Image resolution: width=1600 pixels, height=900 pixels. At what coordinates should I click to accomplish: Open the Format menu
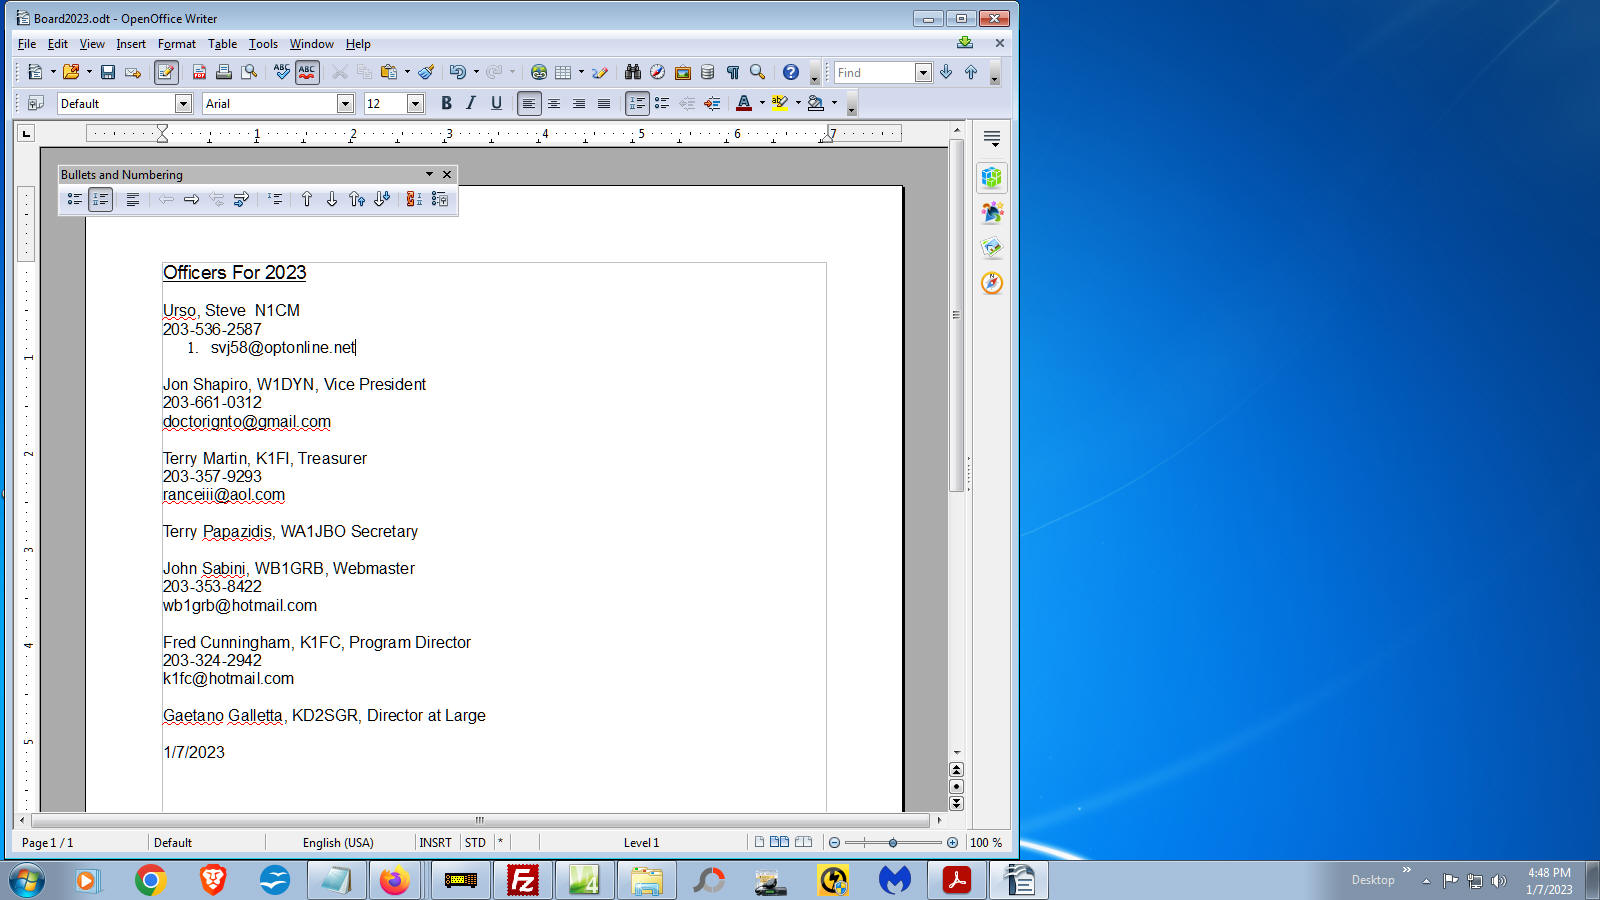177,44
